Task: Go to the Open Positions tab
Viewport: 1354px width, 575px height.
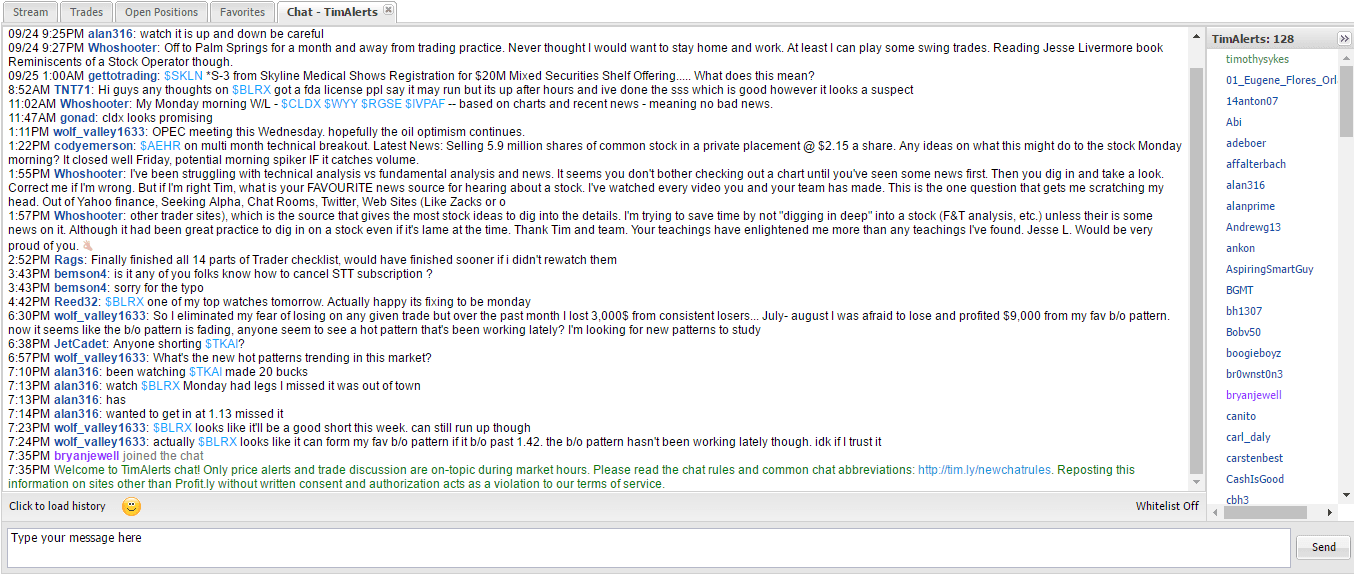Action: pyautogui.click(x=161, y=12)
